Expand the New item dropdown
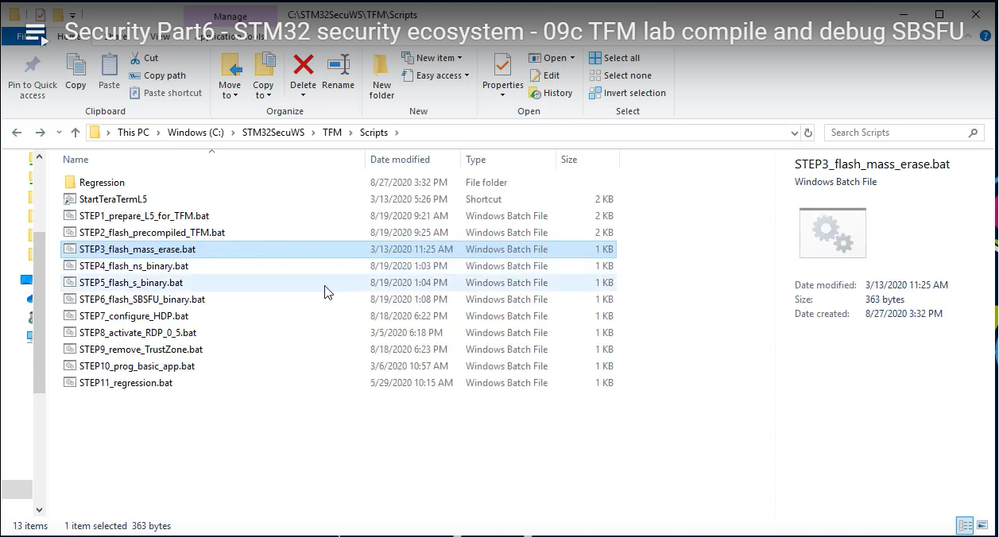Screen dimensions: 999x537 pyautogui.click(x=432, y=58)
